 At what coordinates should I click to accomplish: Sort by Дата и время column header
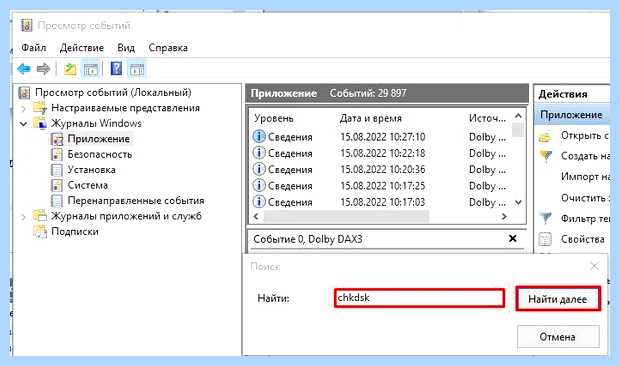point(370,118)
